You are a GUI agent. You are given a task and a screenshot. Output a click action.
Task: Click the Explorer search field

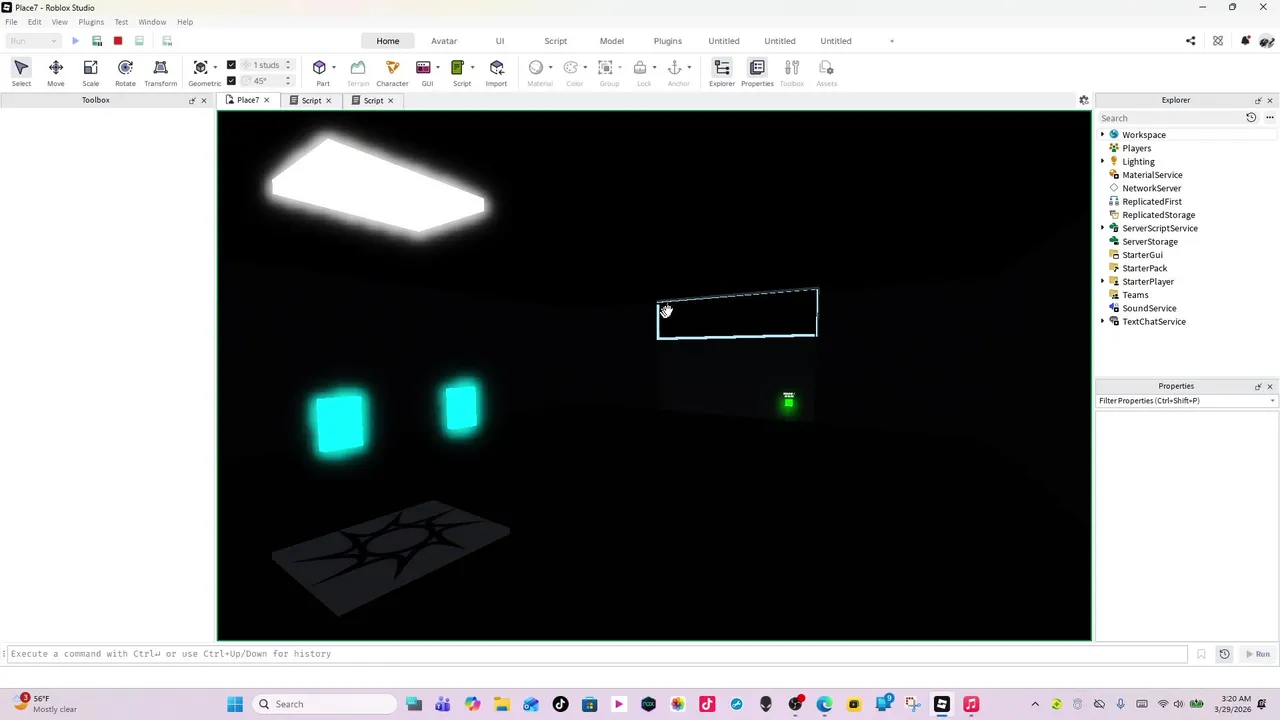point(1170,118)
